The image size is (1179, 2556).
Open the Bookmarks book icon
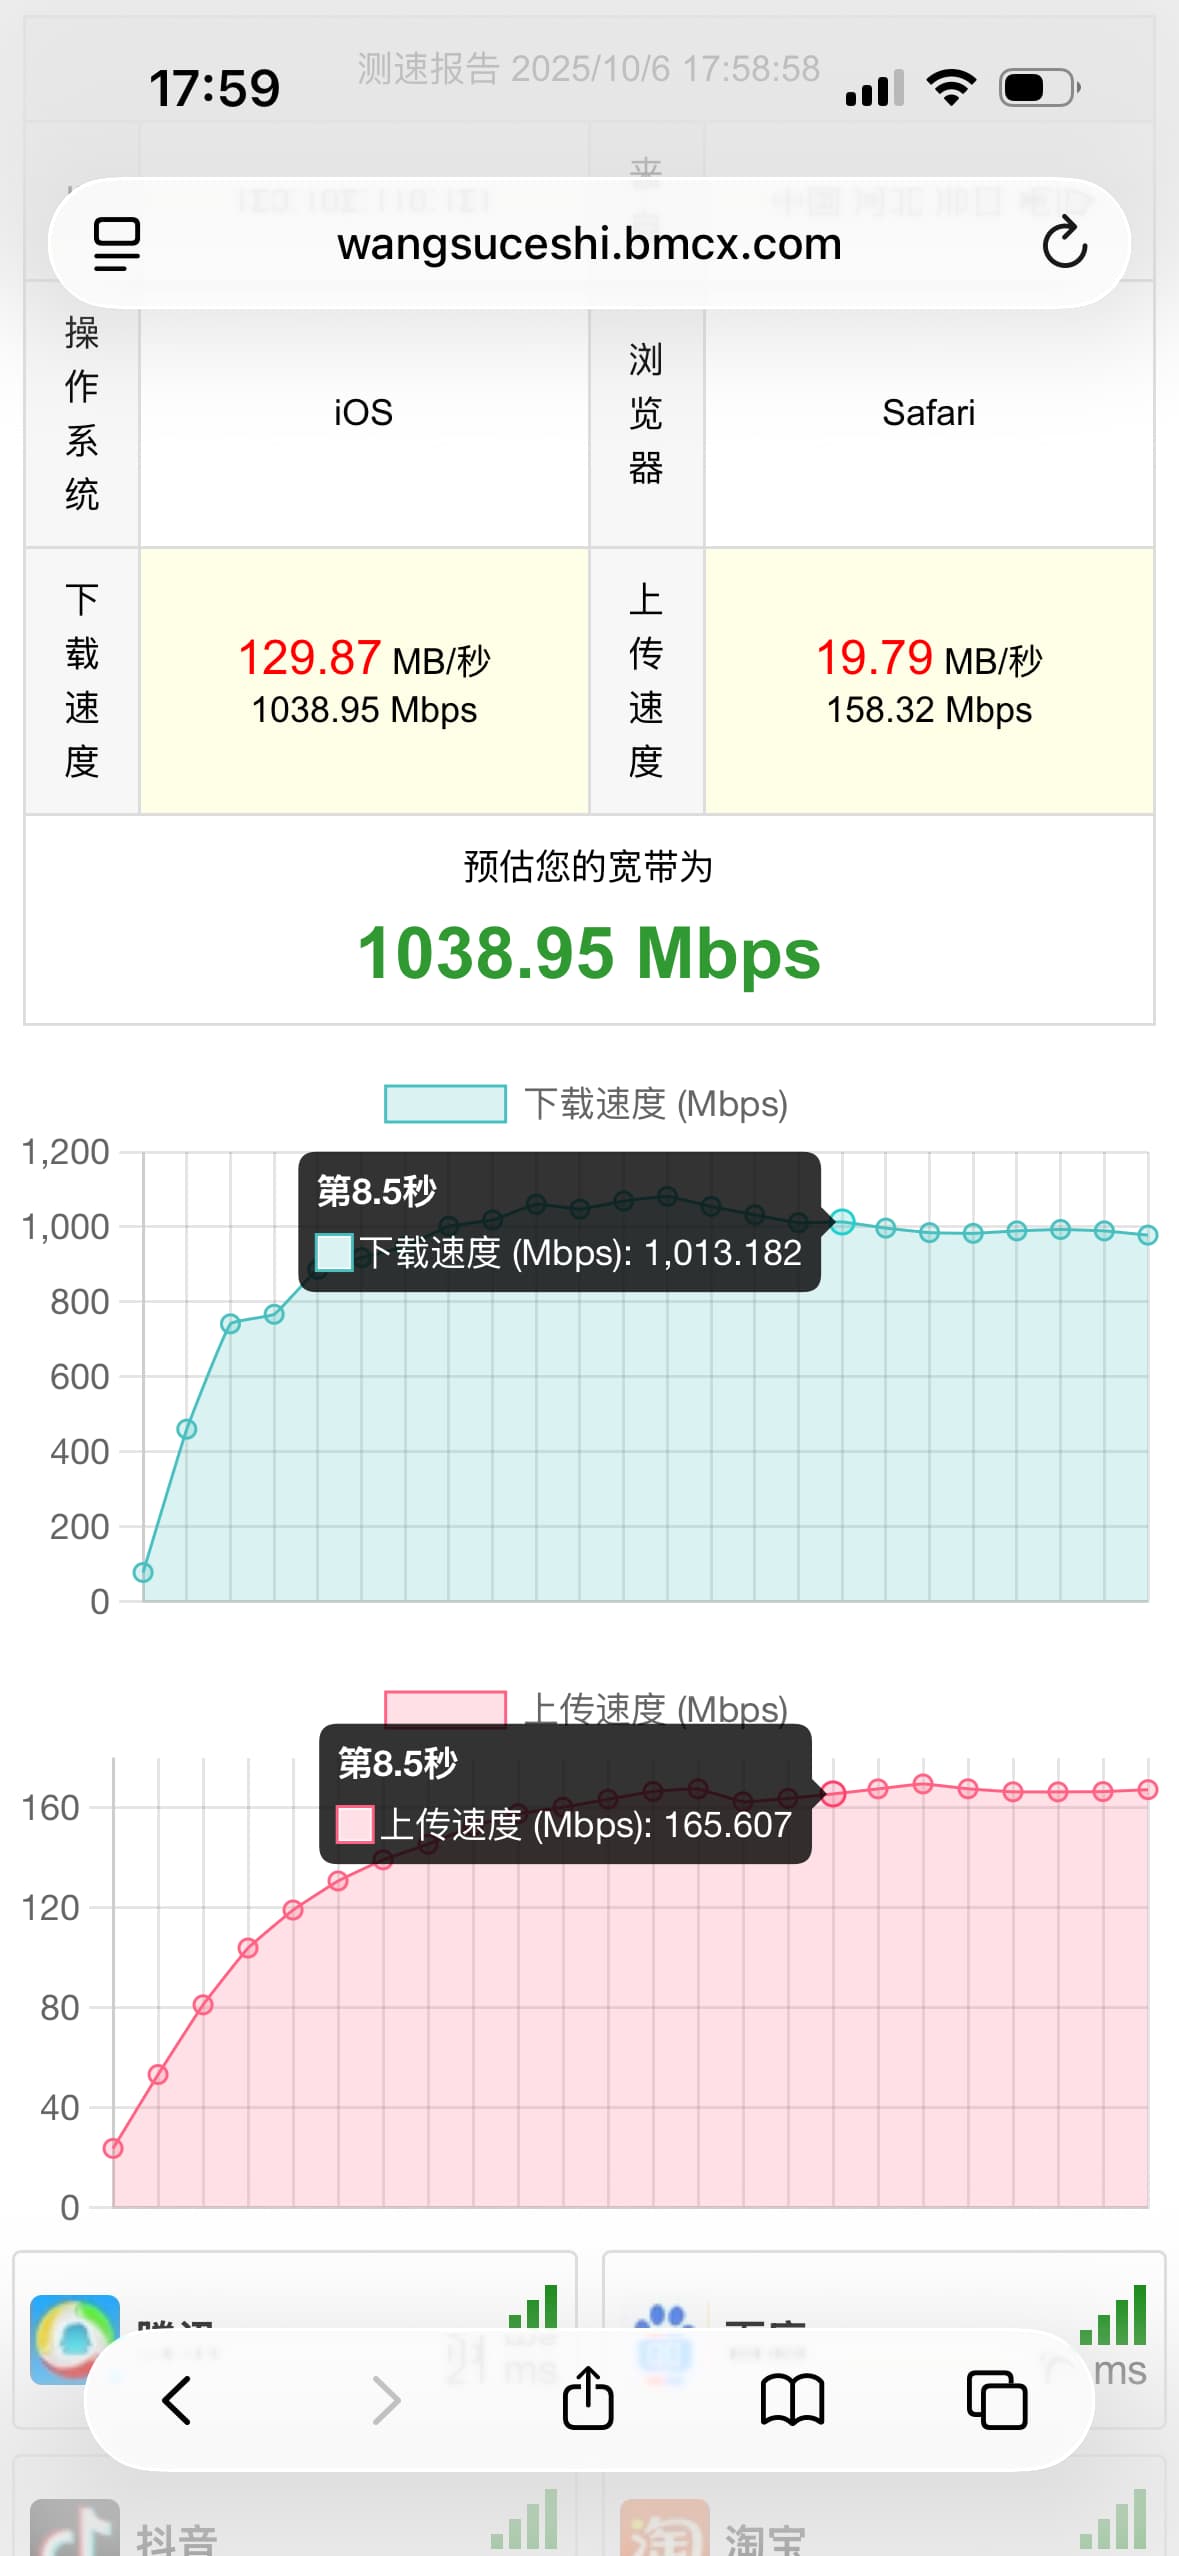792,2400
